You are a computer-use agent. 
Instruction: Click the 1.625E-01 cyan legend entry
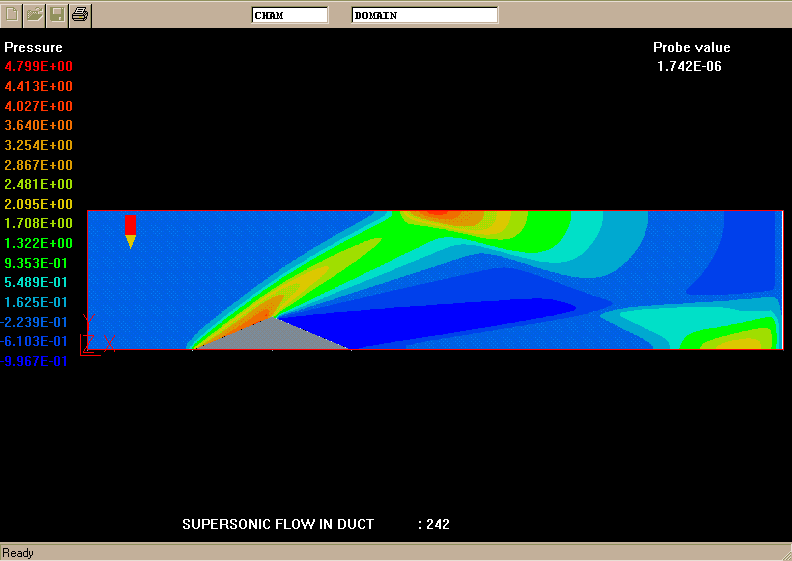coord(38,302)
